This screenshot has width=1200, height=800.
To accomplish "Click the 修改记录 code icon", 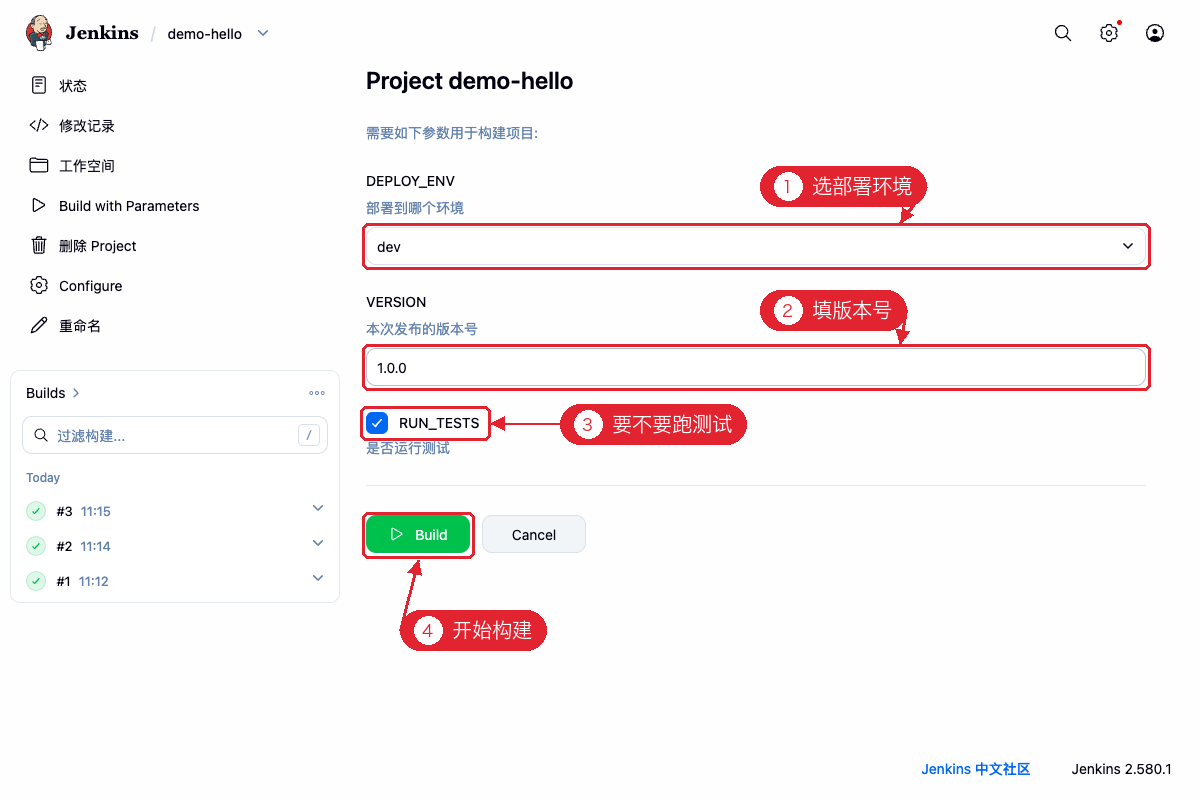I will click(x=39, y=125).
